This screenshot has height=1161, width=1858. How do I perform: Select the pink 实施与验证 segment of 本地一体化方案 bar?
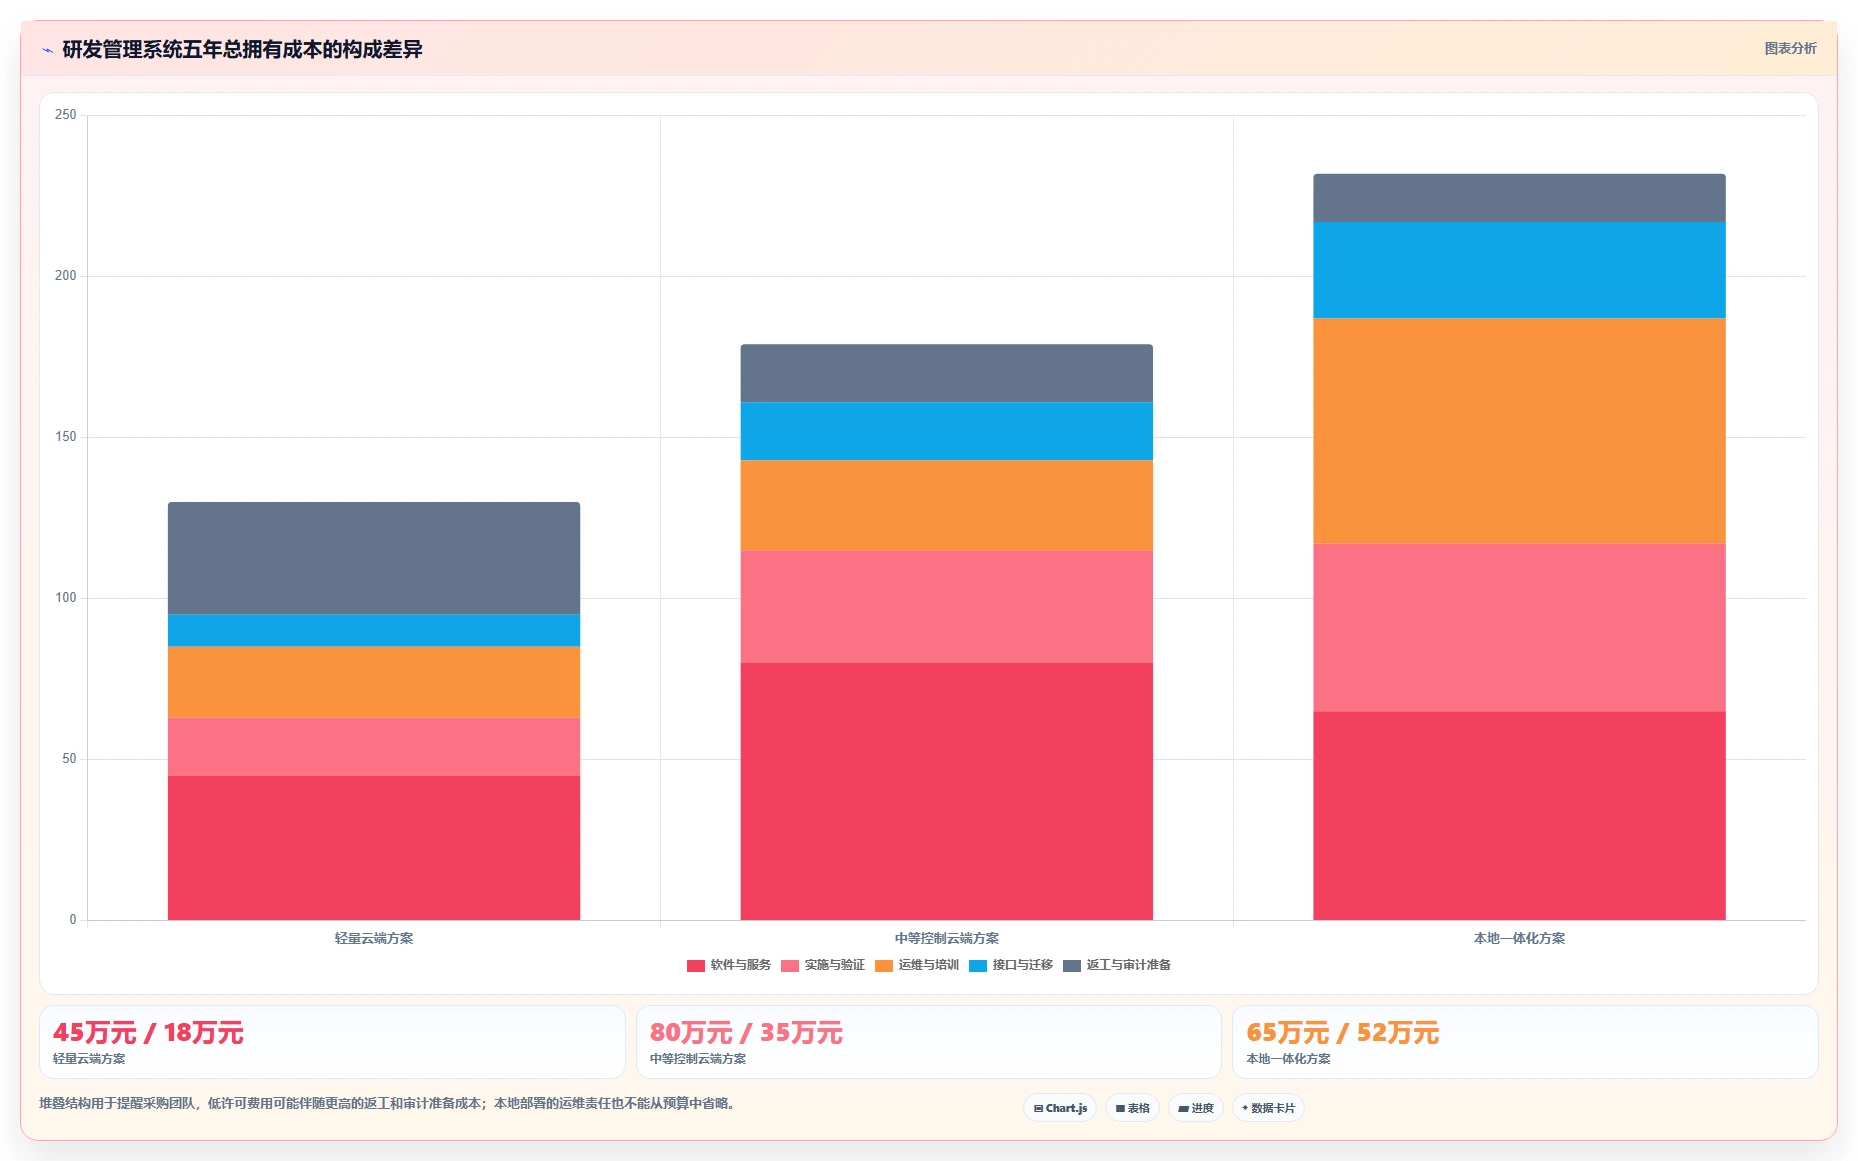point(1520,628)
